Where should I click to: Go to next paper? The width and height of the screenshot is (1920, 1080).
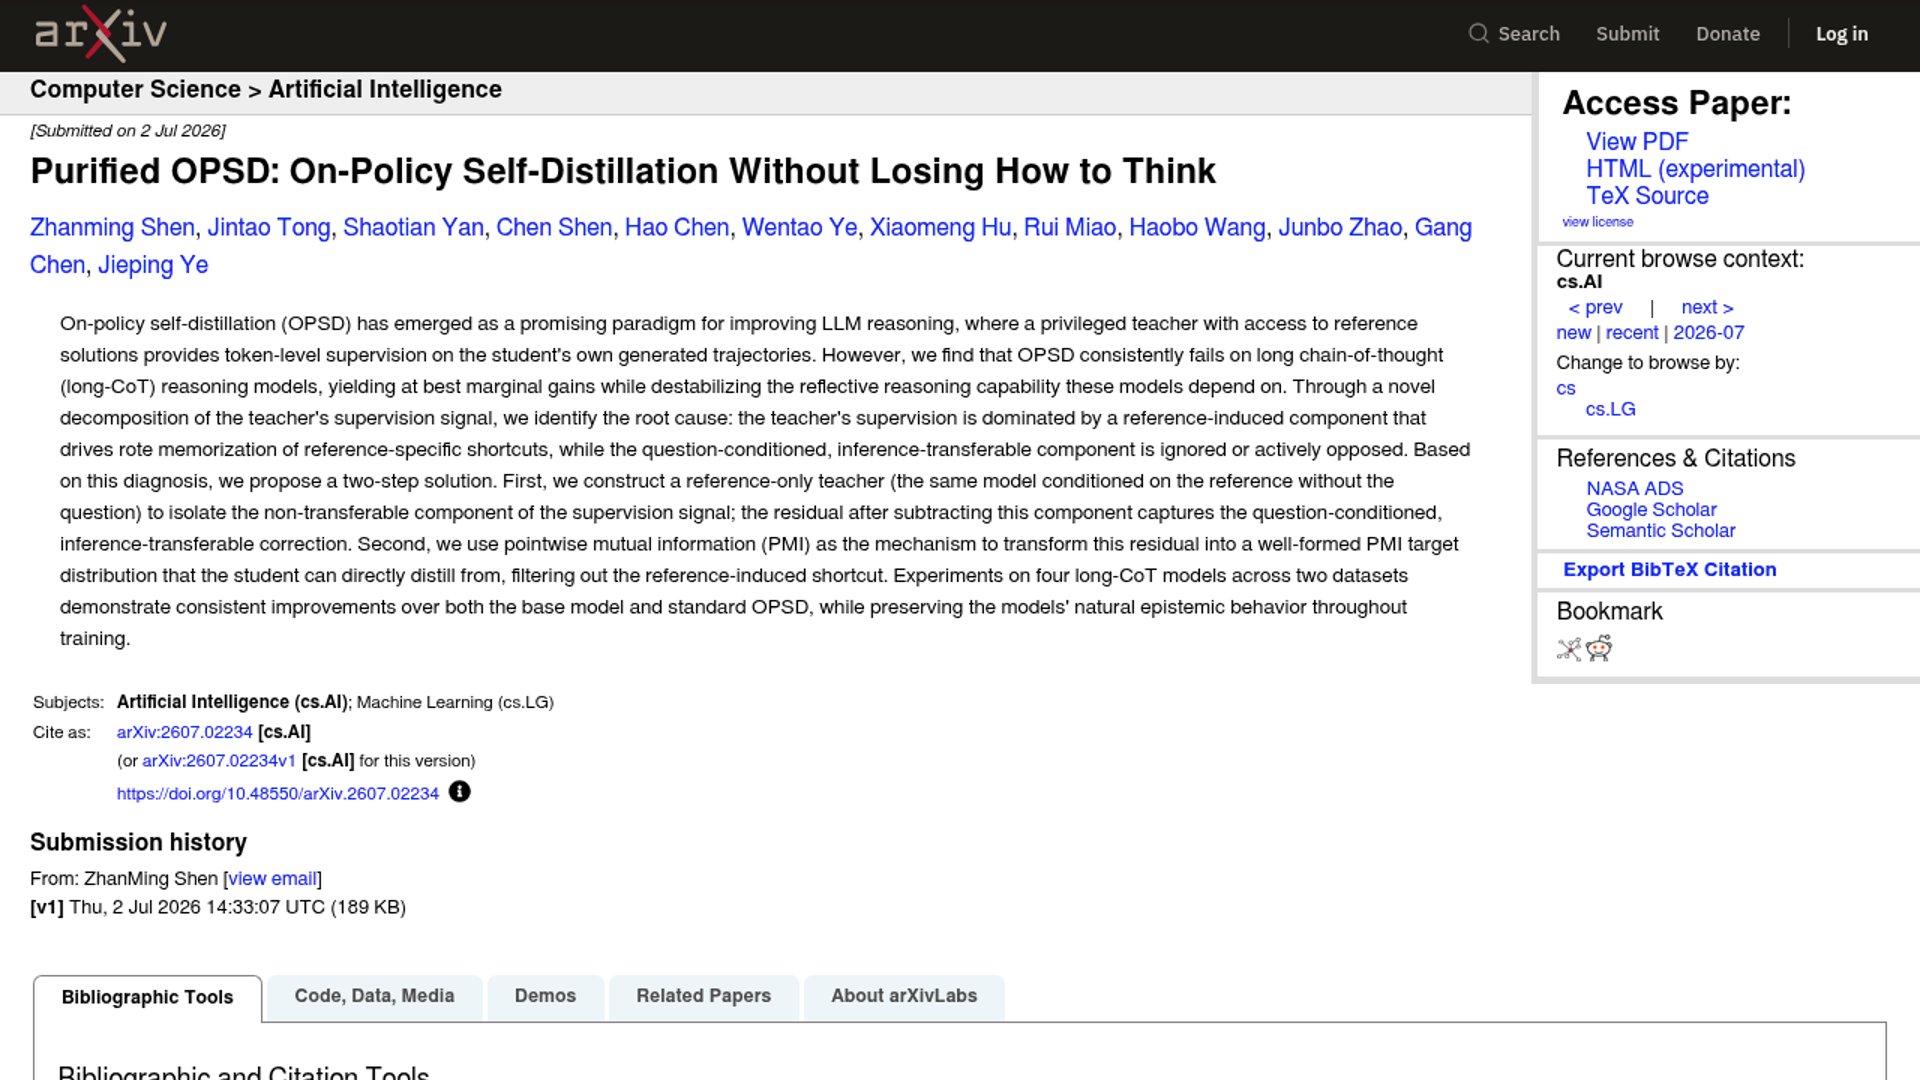point(1707,308)
